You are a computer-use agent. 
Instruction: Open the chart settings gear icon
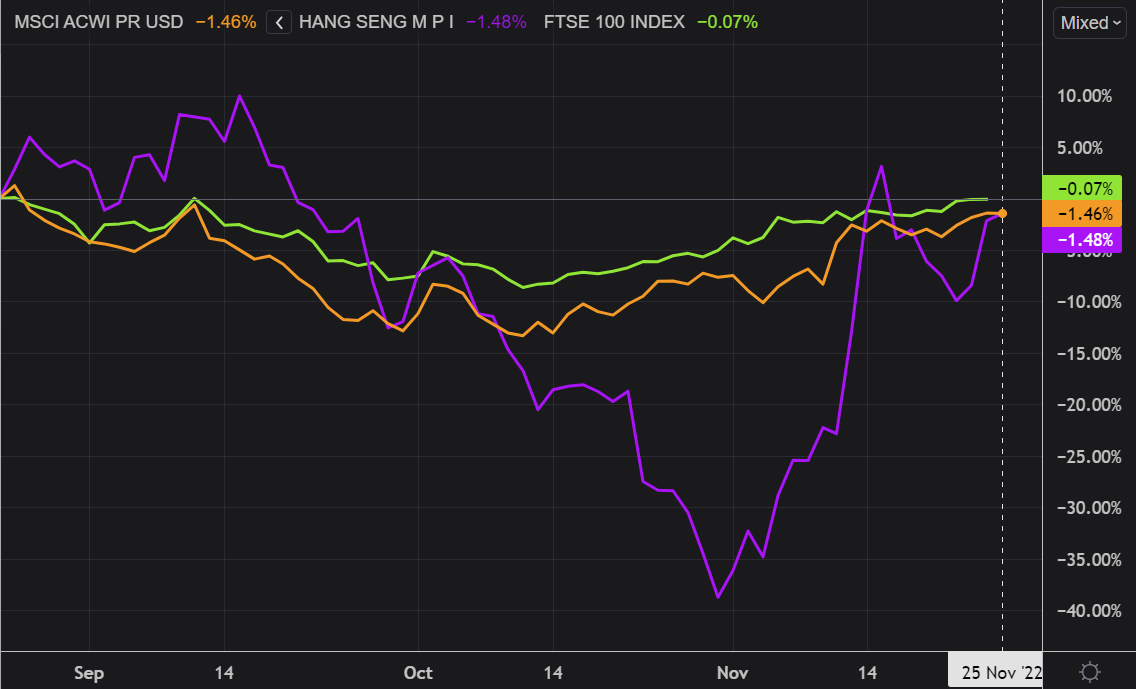click(x=1089, y=671)
